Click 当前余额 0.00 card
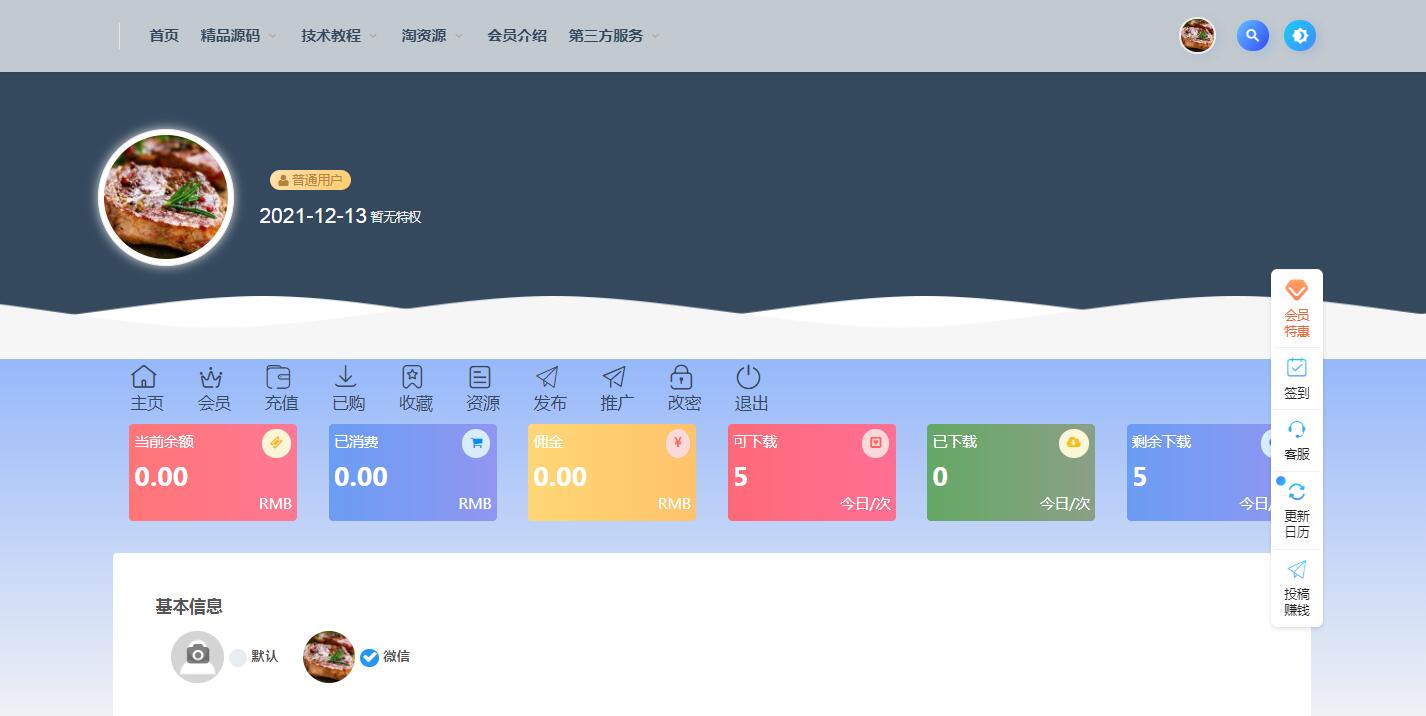The width and height of the screenshot is (1426, 716). tap(213, 473)
